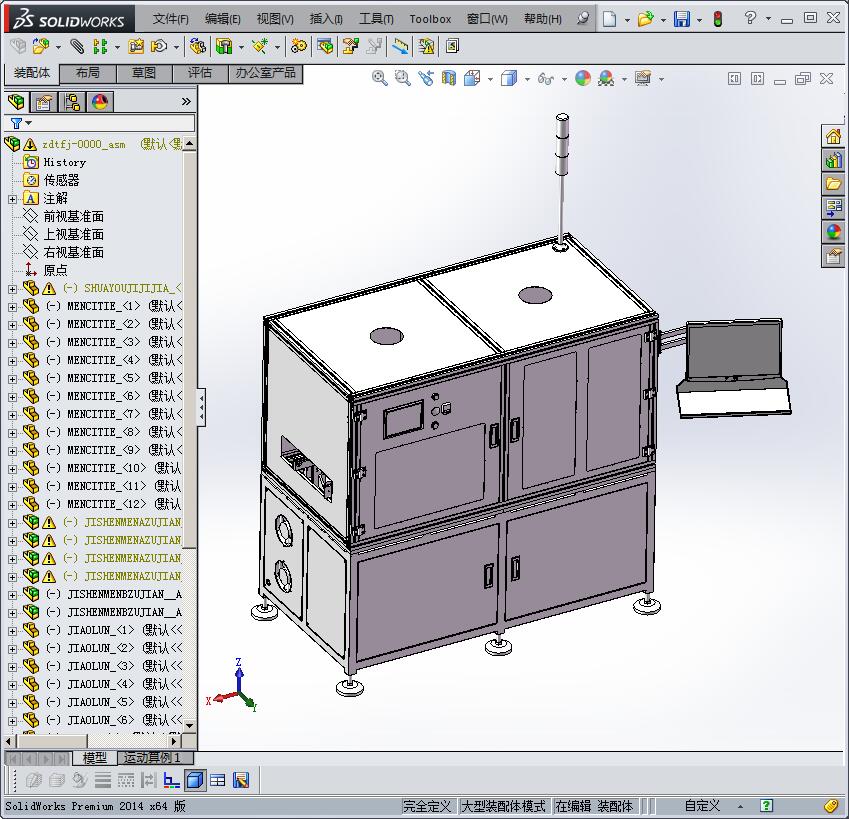Expand the MENCITIE_<1> component node
This screenshot has width=849, height=819.
[x=12, y=307]
